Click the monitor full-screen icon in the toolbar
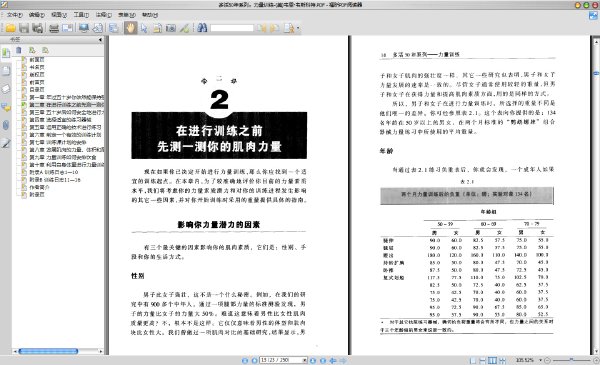This screenshot has height=365, width=600. [x=84, y=28]
